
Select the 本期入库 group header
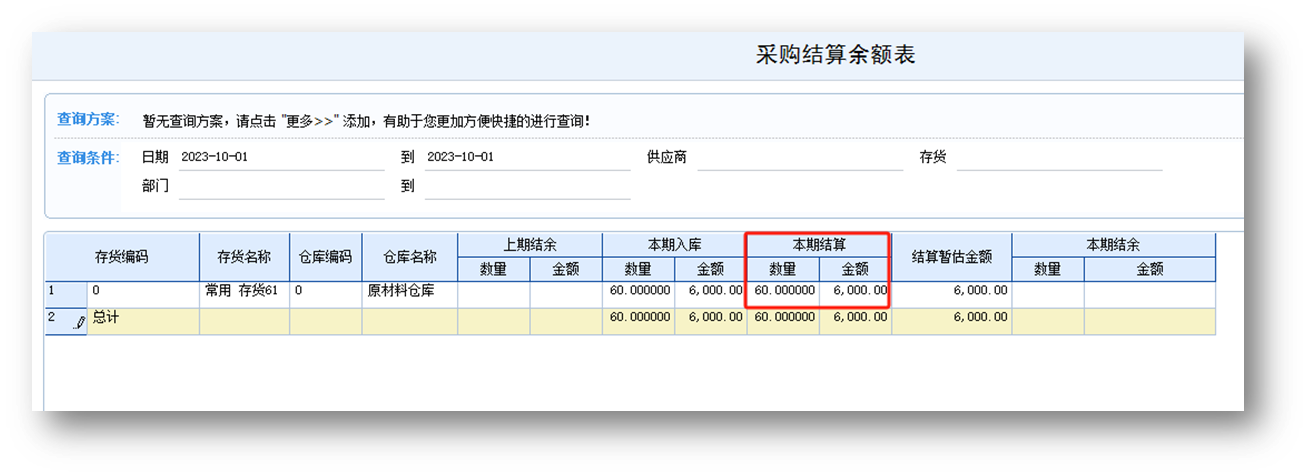tap(674, 245)
